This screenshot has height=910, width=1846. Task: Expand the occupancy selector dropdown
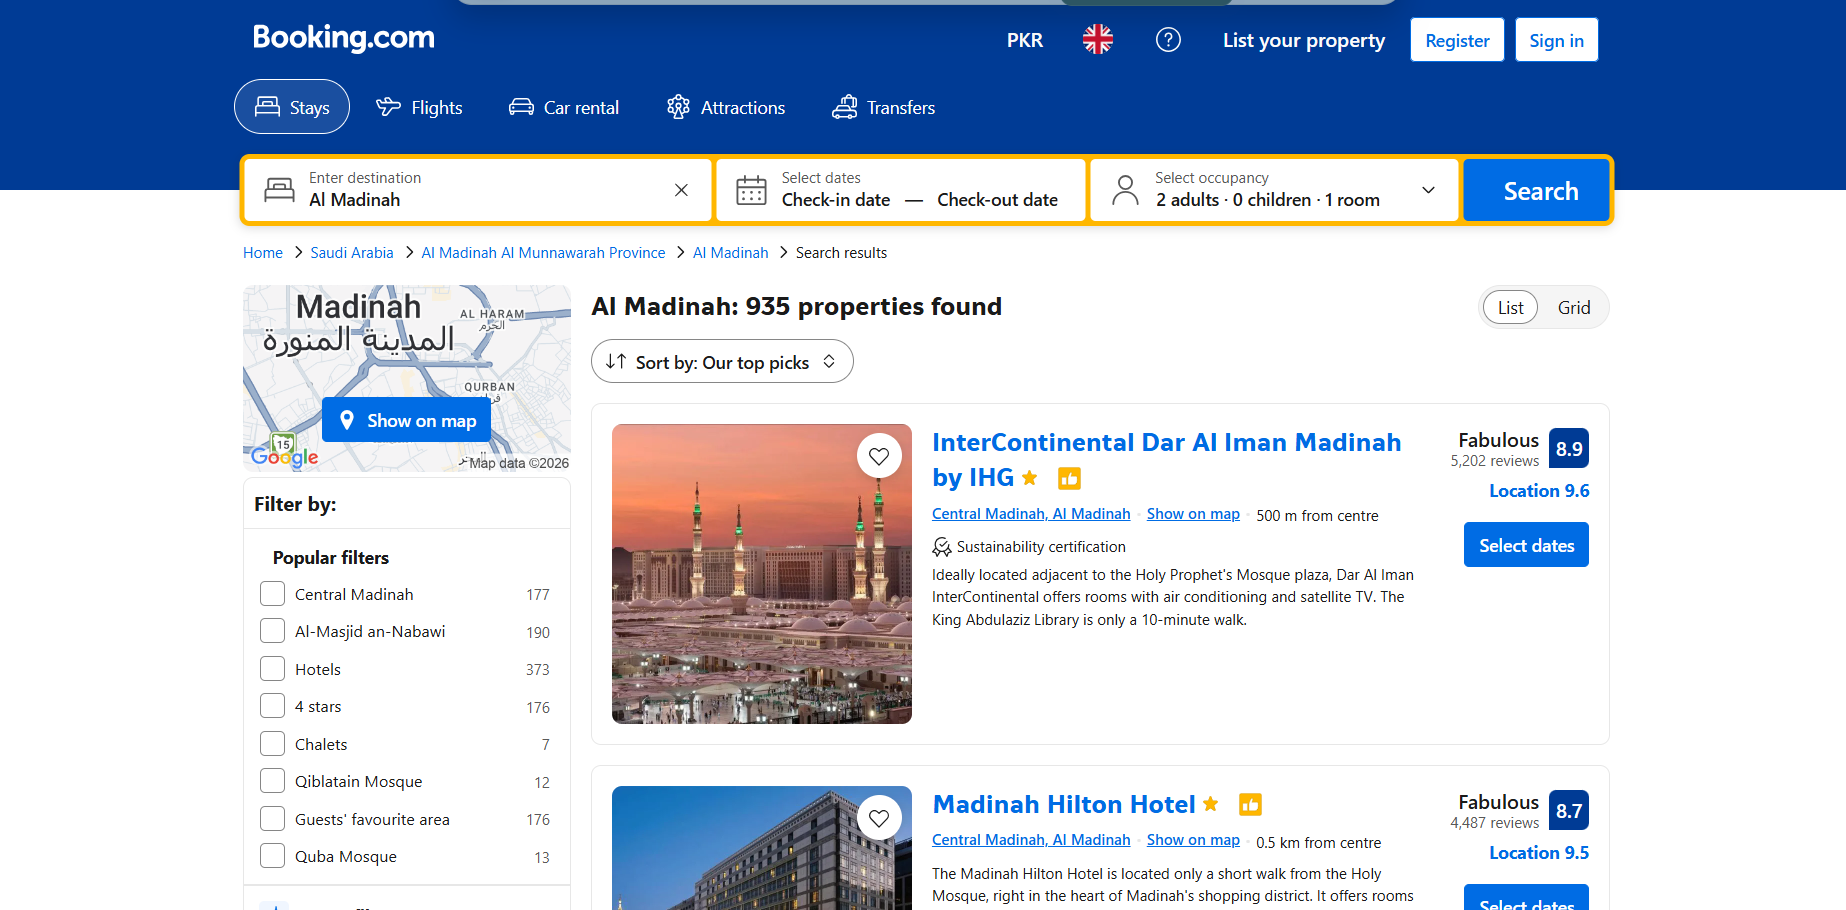click(1428, 190)
